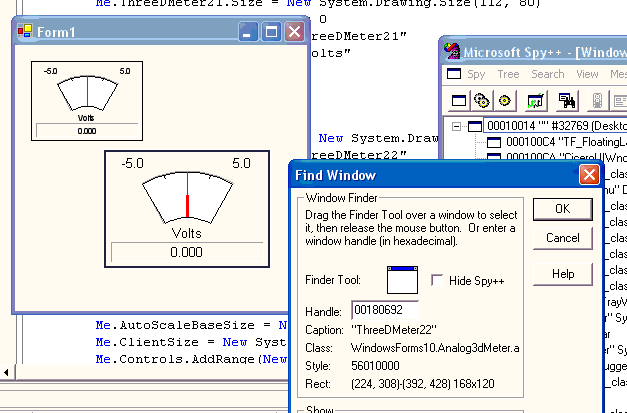Click the small Volts meter dial in Form1
The width and height of the screenshot is (627, 413).
pos(88,93)
